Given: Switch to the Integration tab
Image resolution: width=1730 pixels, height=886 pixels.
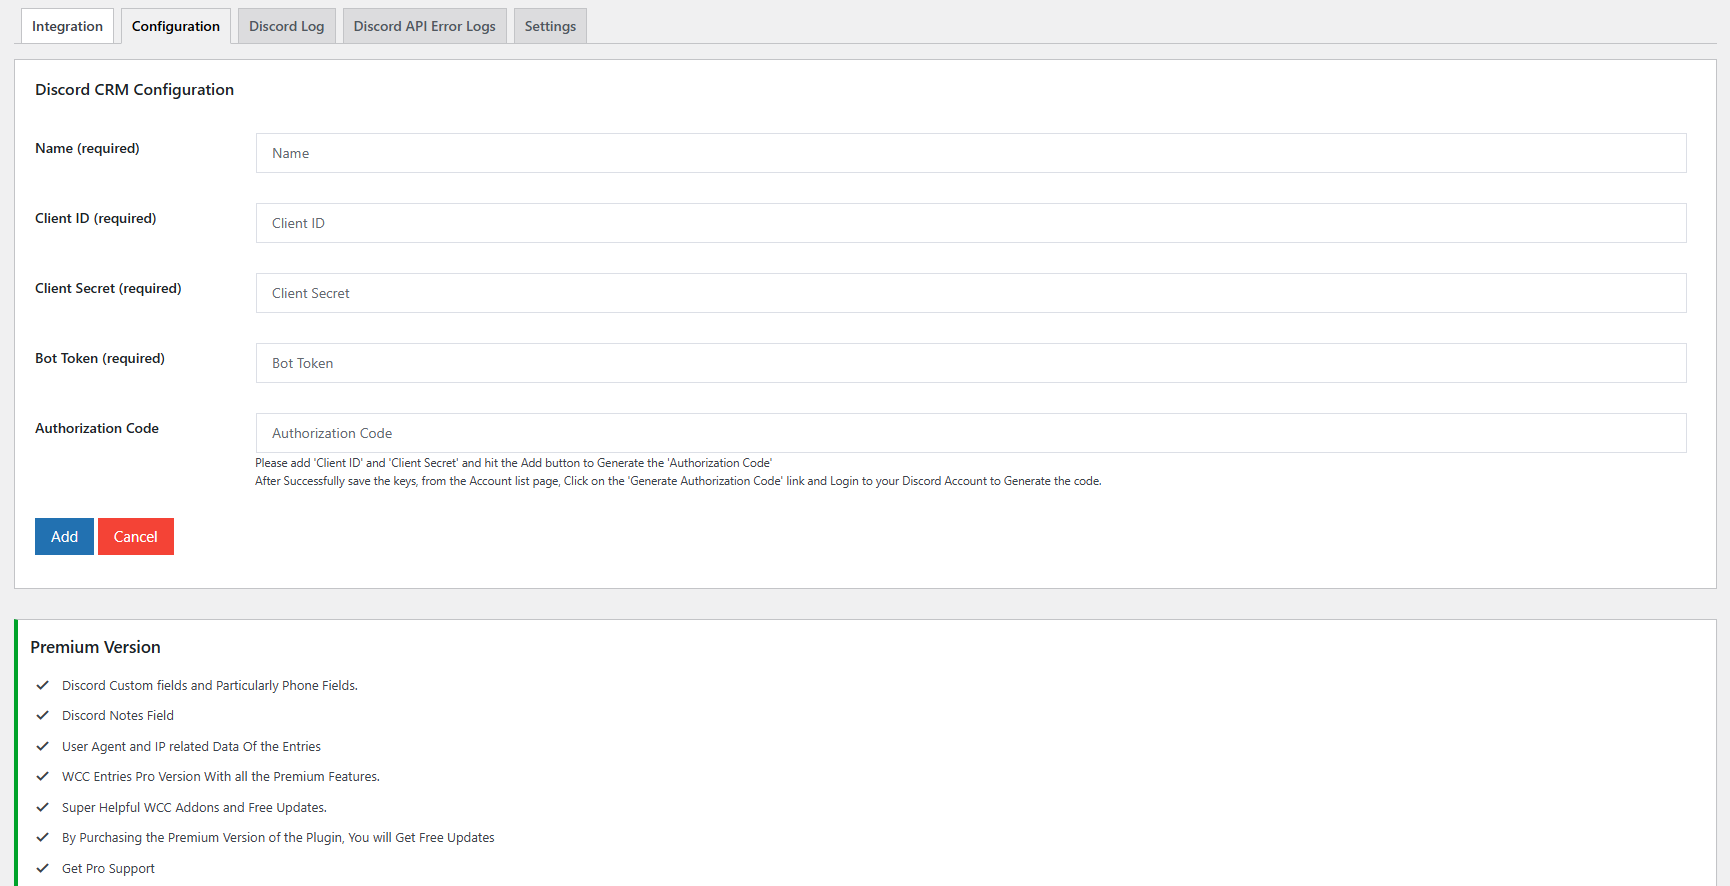Looking at the screenshot, I should [x=67, y=26].
